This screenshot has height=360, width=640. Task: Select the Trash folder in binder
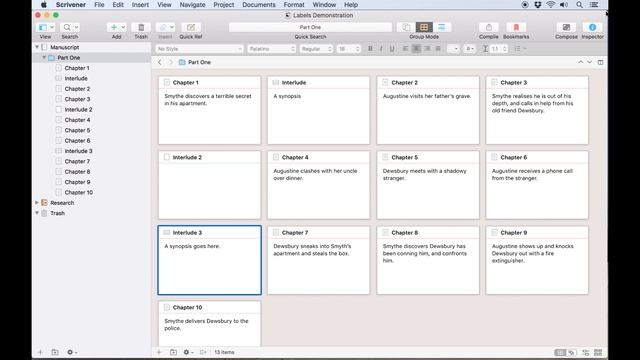(x=57, y=213)
